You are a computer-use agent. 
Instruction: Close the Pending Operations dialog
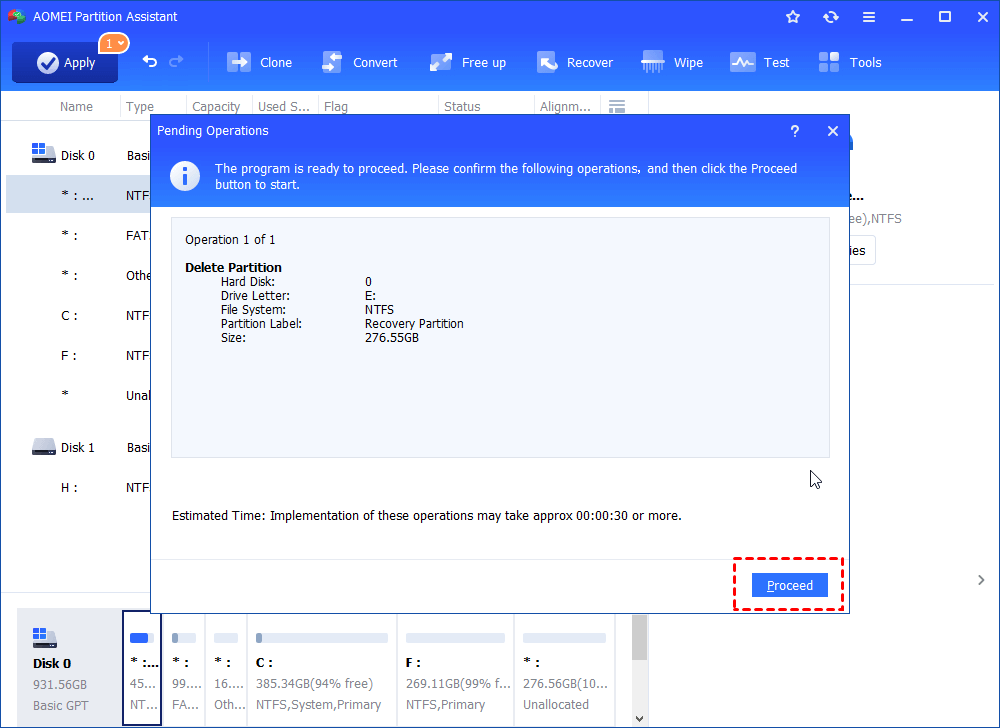point(833,131)
